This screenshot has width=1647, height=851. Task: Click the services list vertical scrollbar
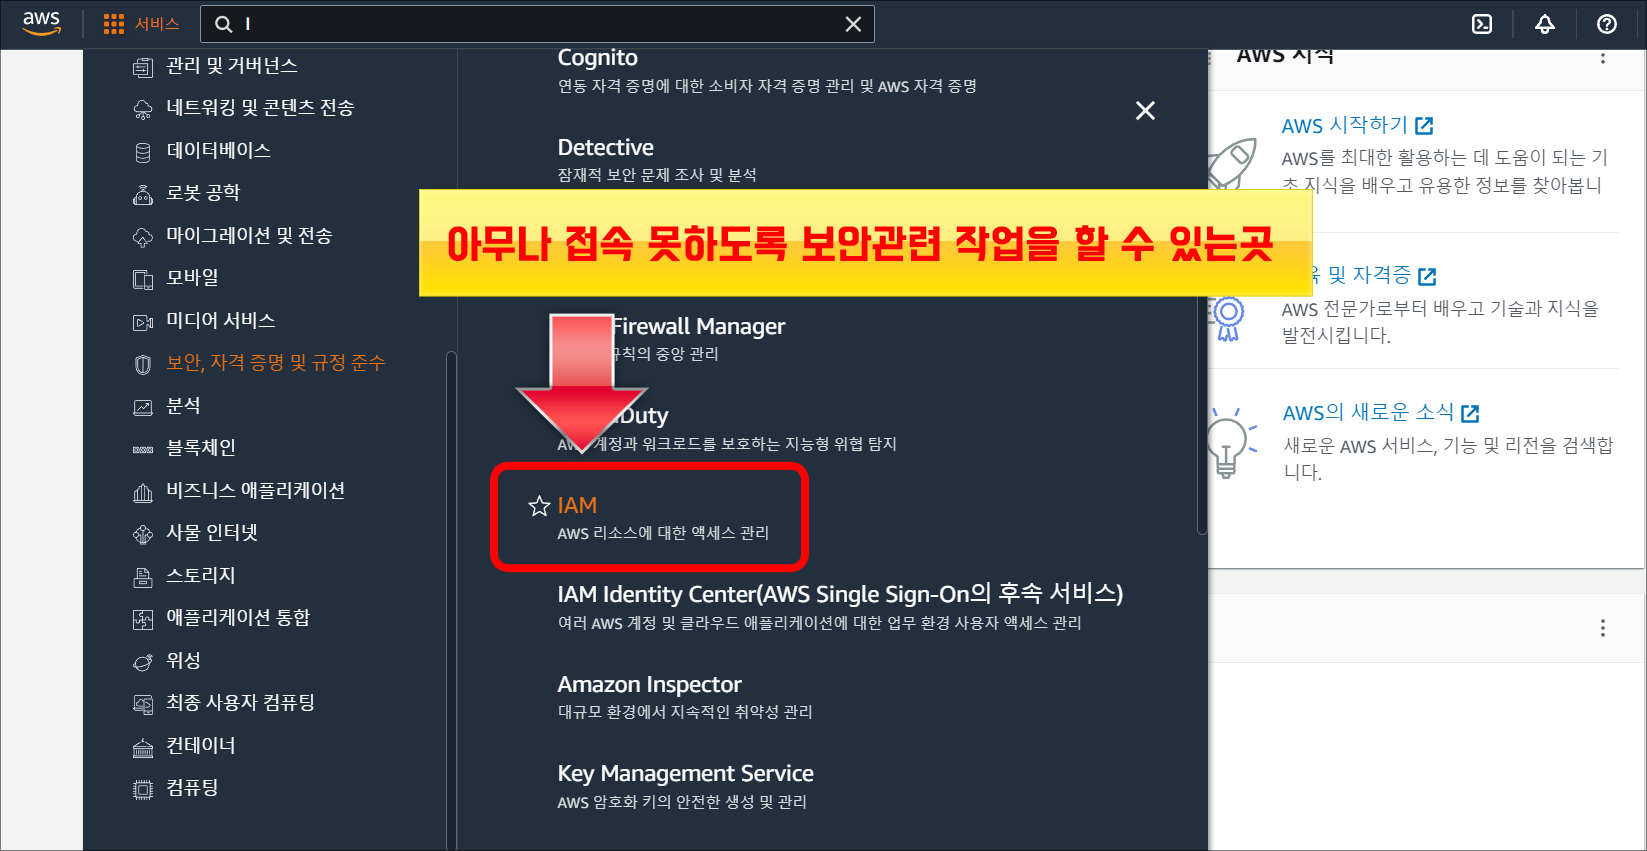tap(1202, 293)
